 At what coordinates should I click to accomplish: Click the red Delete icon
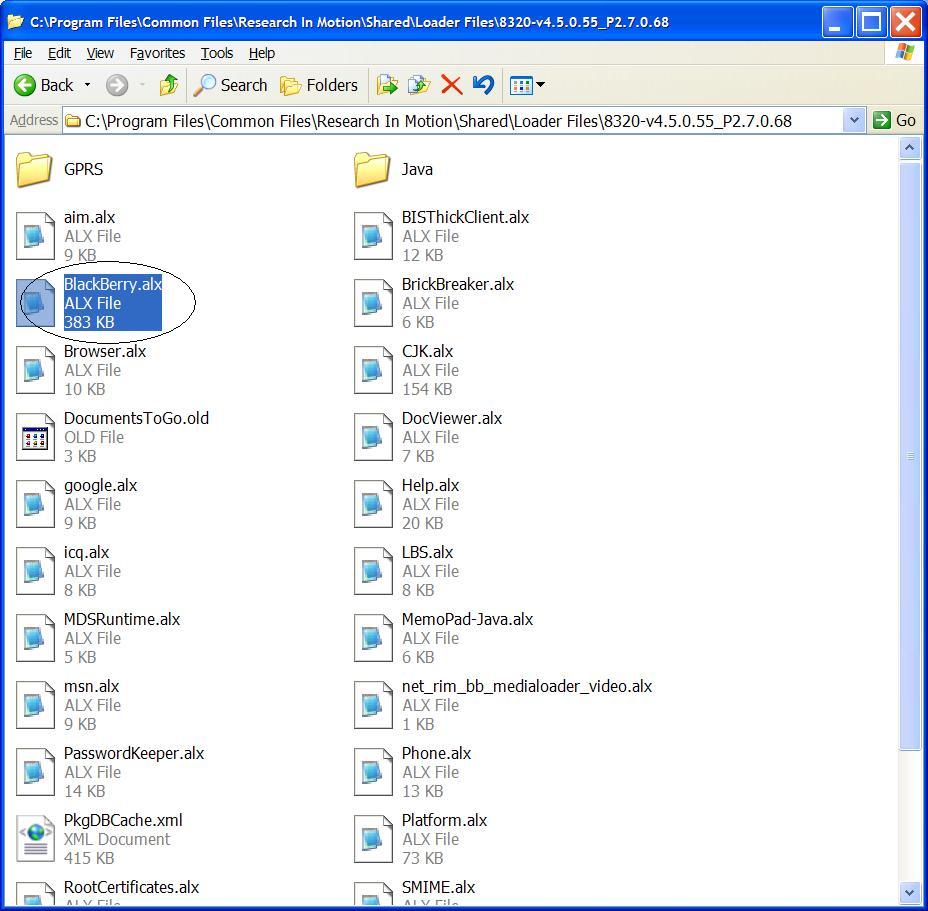pos(452,85)
